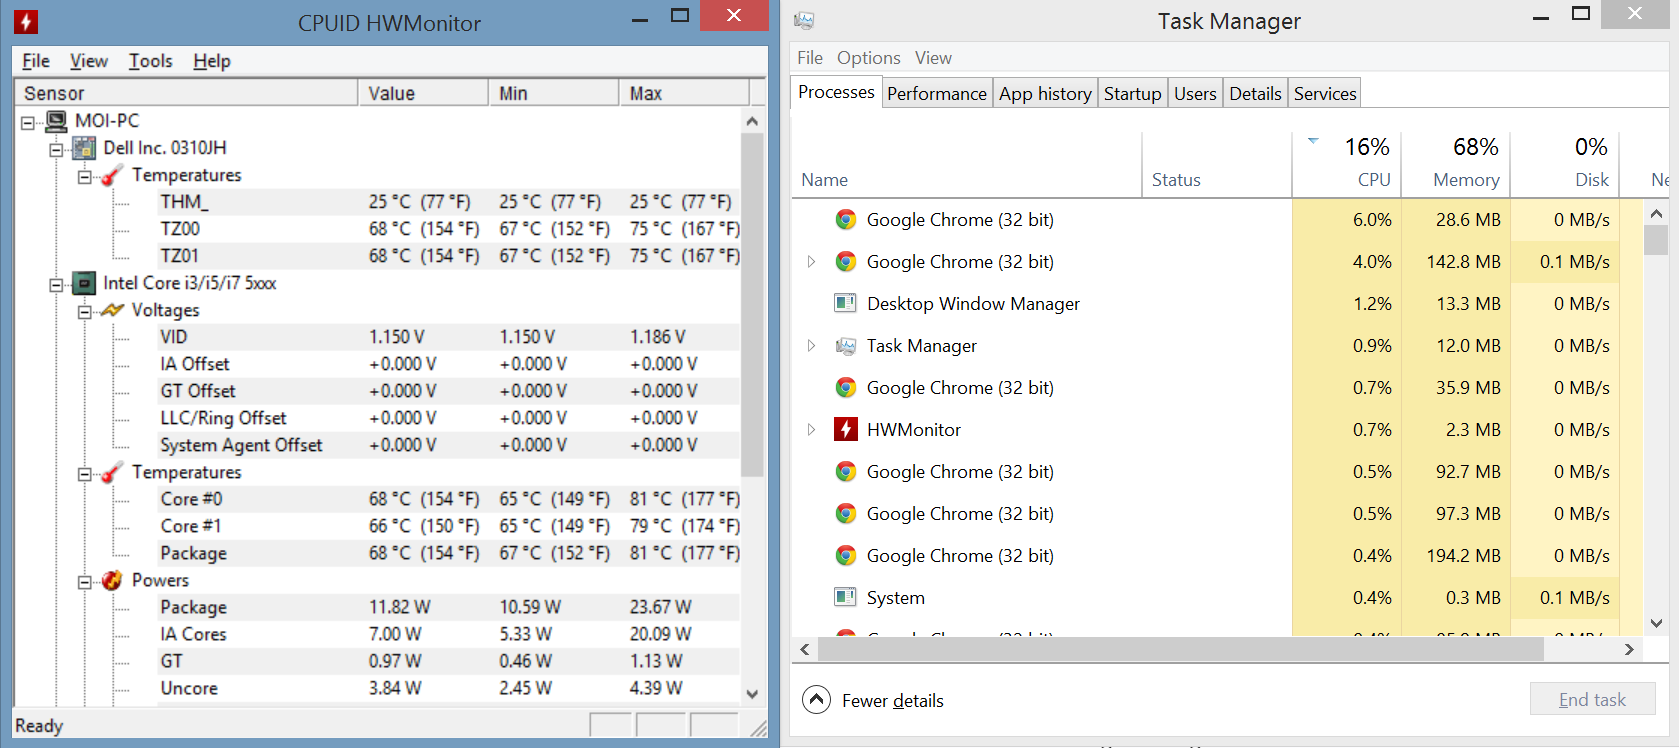Collapse the Intel Core i3/i5/i7 node
Image resolution: width=1679 pixels, height=748 pixels.
point(56,285)
